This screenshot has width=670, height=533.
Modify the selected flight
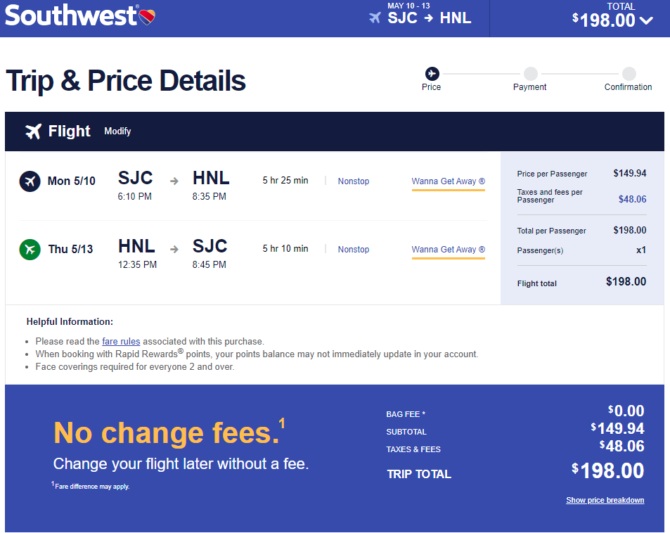118,131
